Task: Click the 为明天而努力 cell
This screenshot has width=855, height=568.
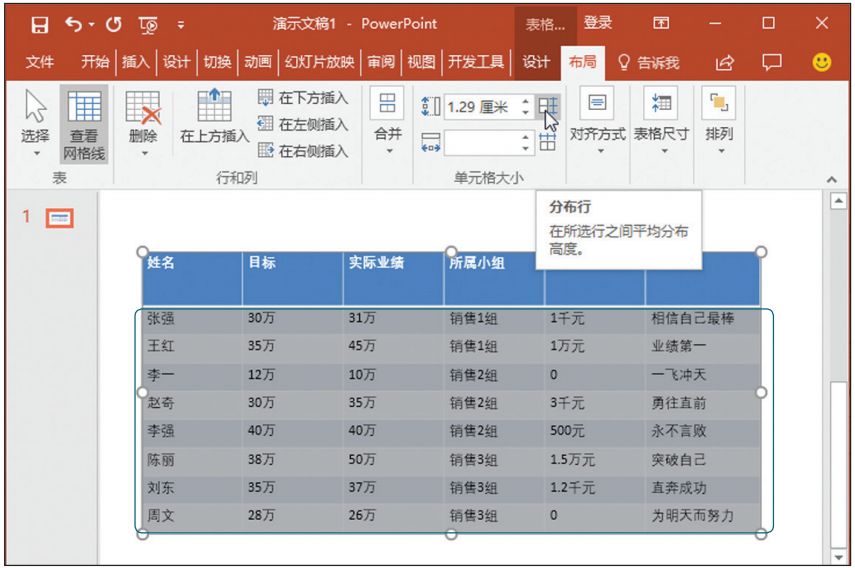Action: pyautogui.click(x=702, y=516)
